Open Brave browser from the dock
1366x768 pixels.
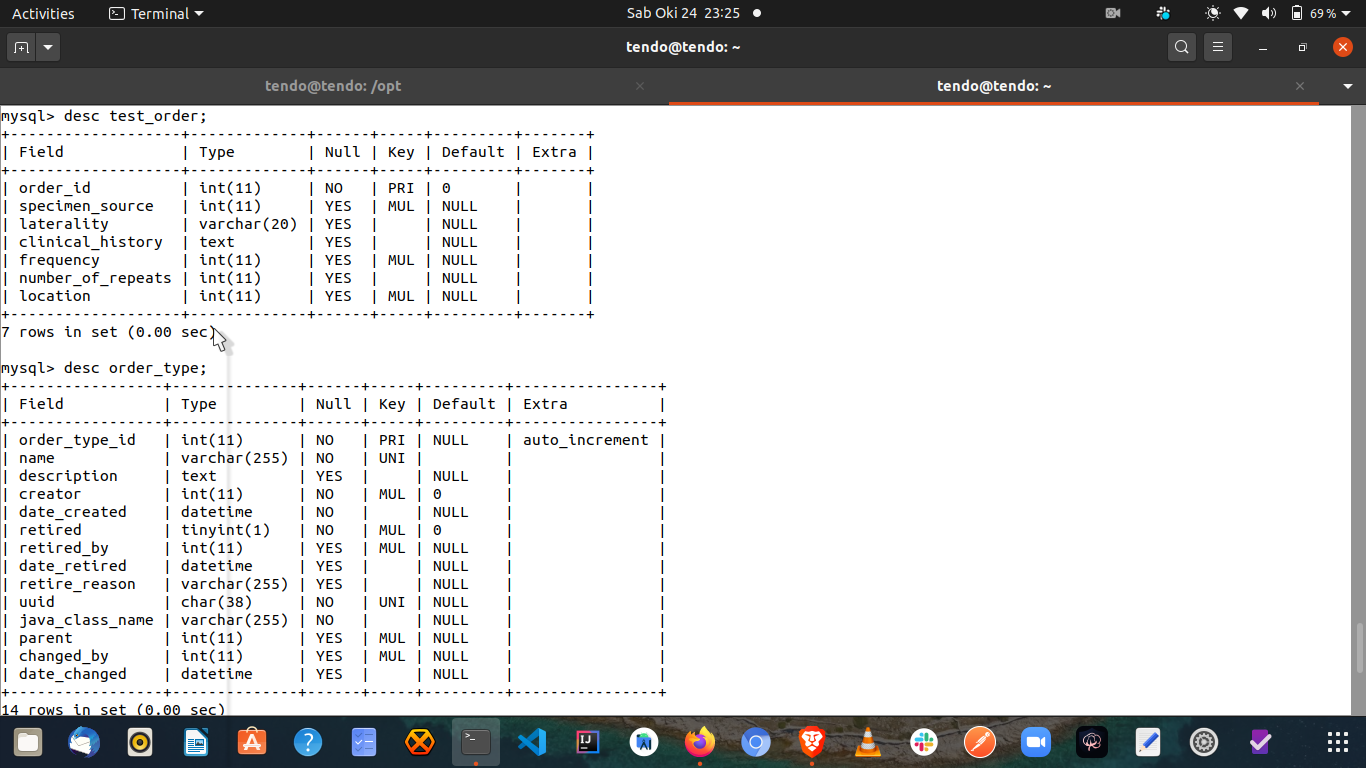[x=812, y=742]
